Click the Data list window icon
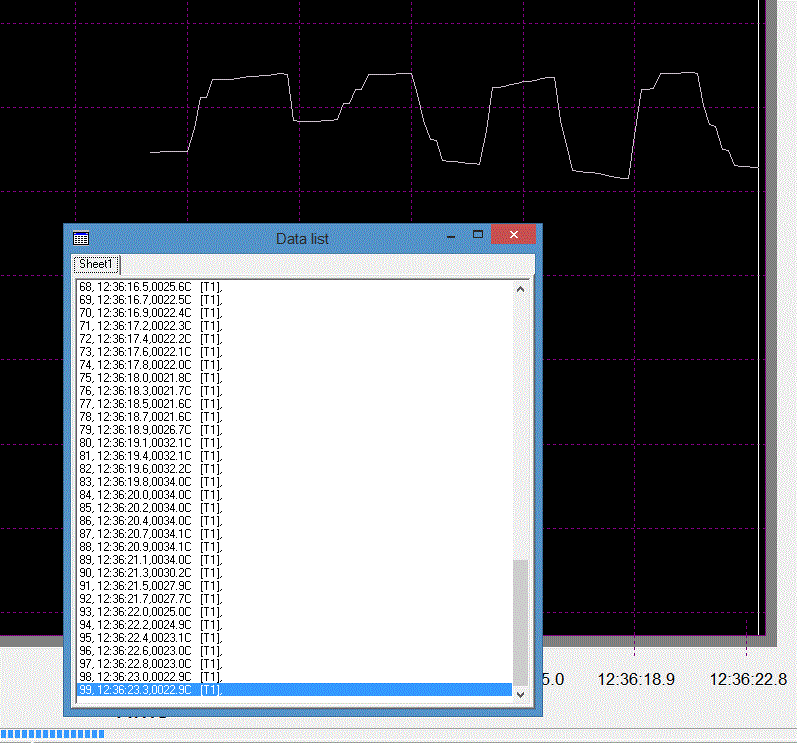Viewport: 797px width, 743px height. click(81, 238)
